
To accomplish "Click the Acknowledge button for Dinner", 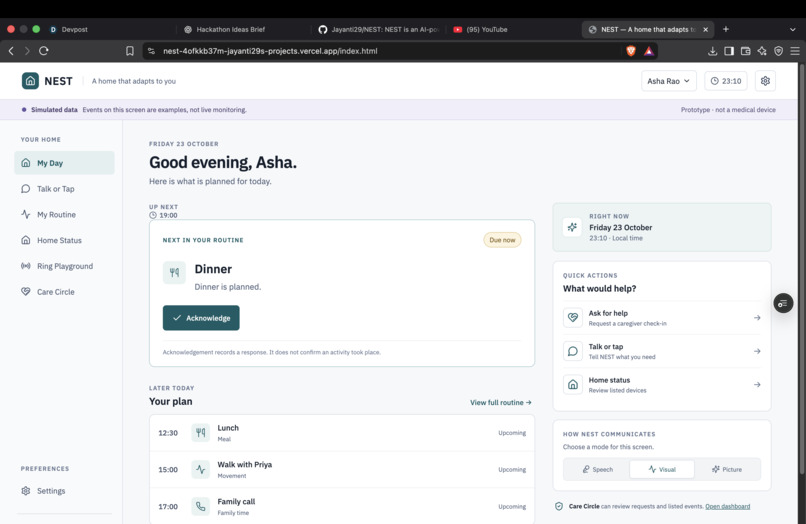I will (201, 318).
